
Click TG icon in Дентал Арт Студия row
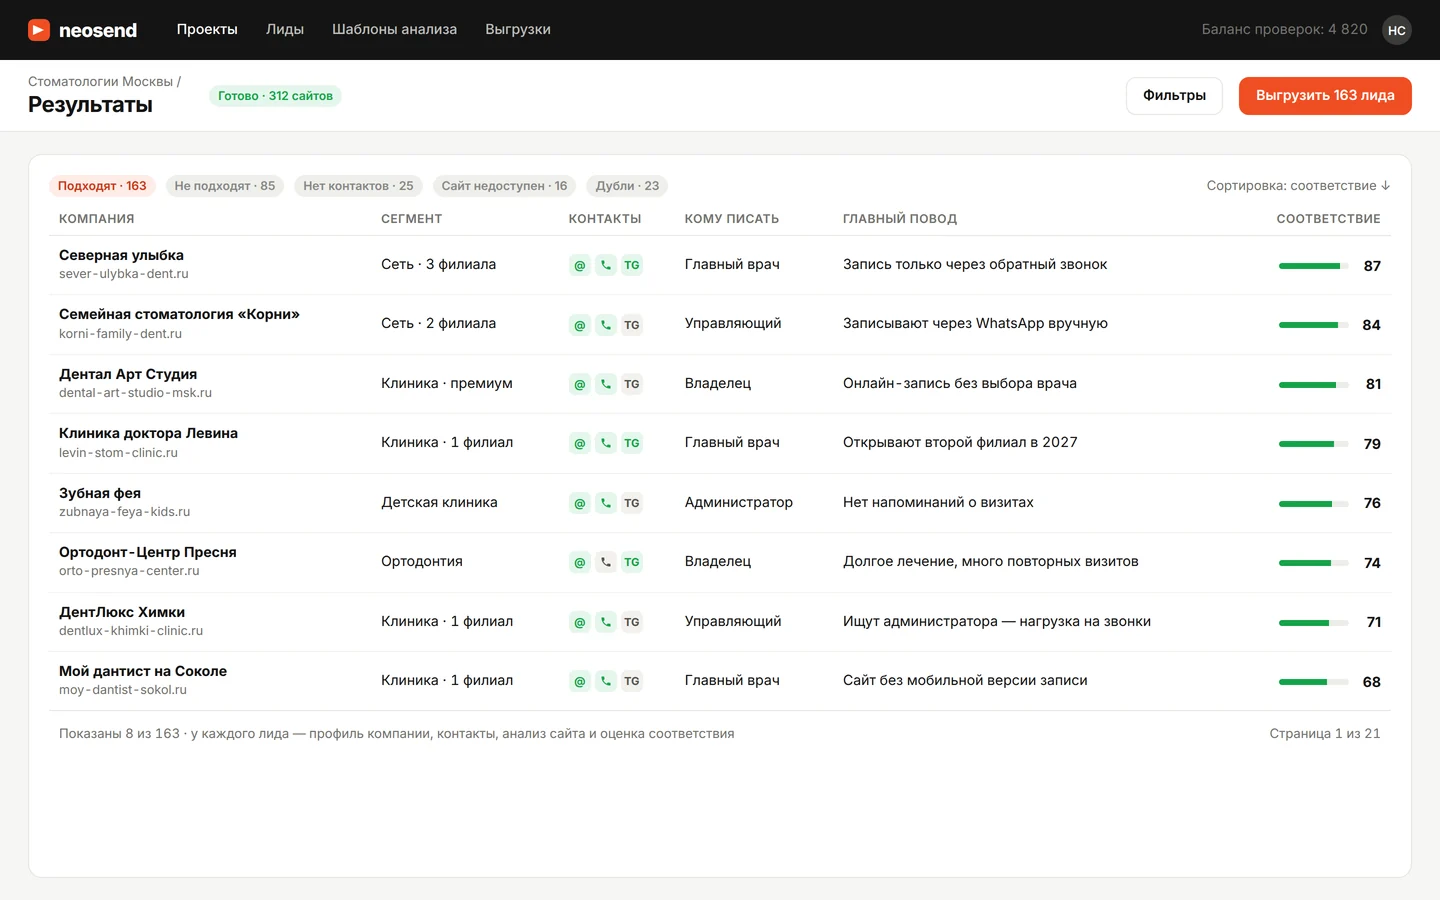(x=632, y=384)
